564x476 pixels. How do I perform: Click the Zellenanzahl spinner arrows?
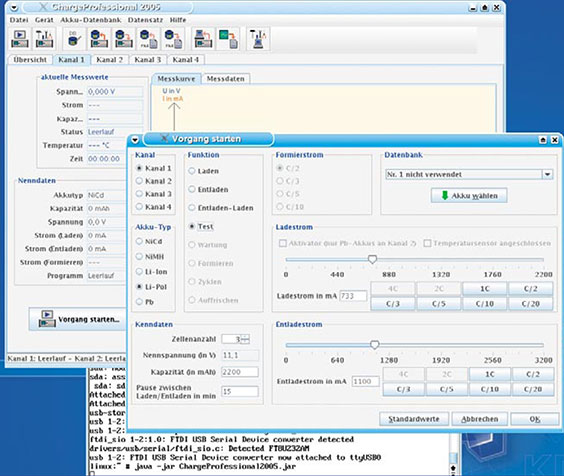click(245, 339)
